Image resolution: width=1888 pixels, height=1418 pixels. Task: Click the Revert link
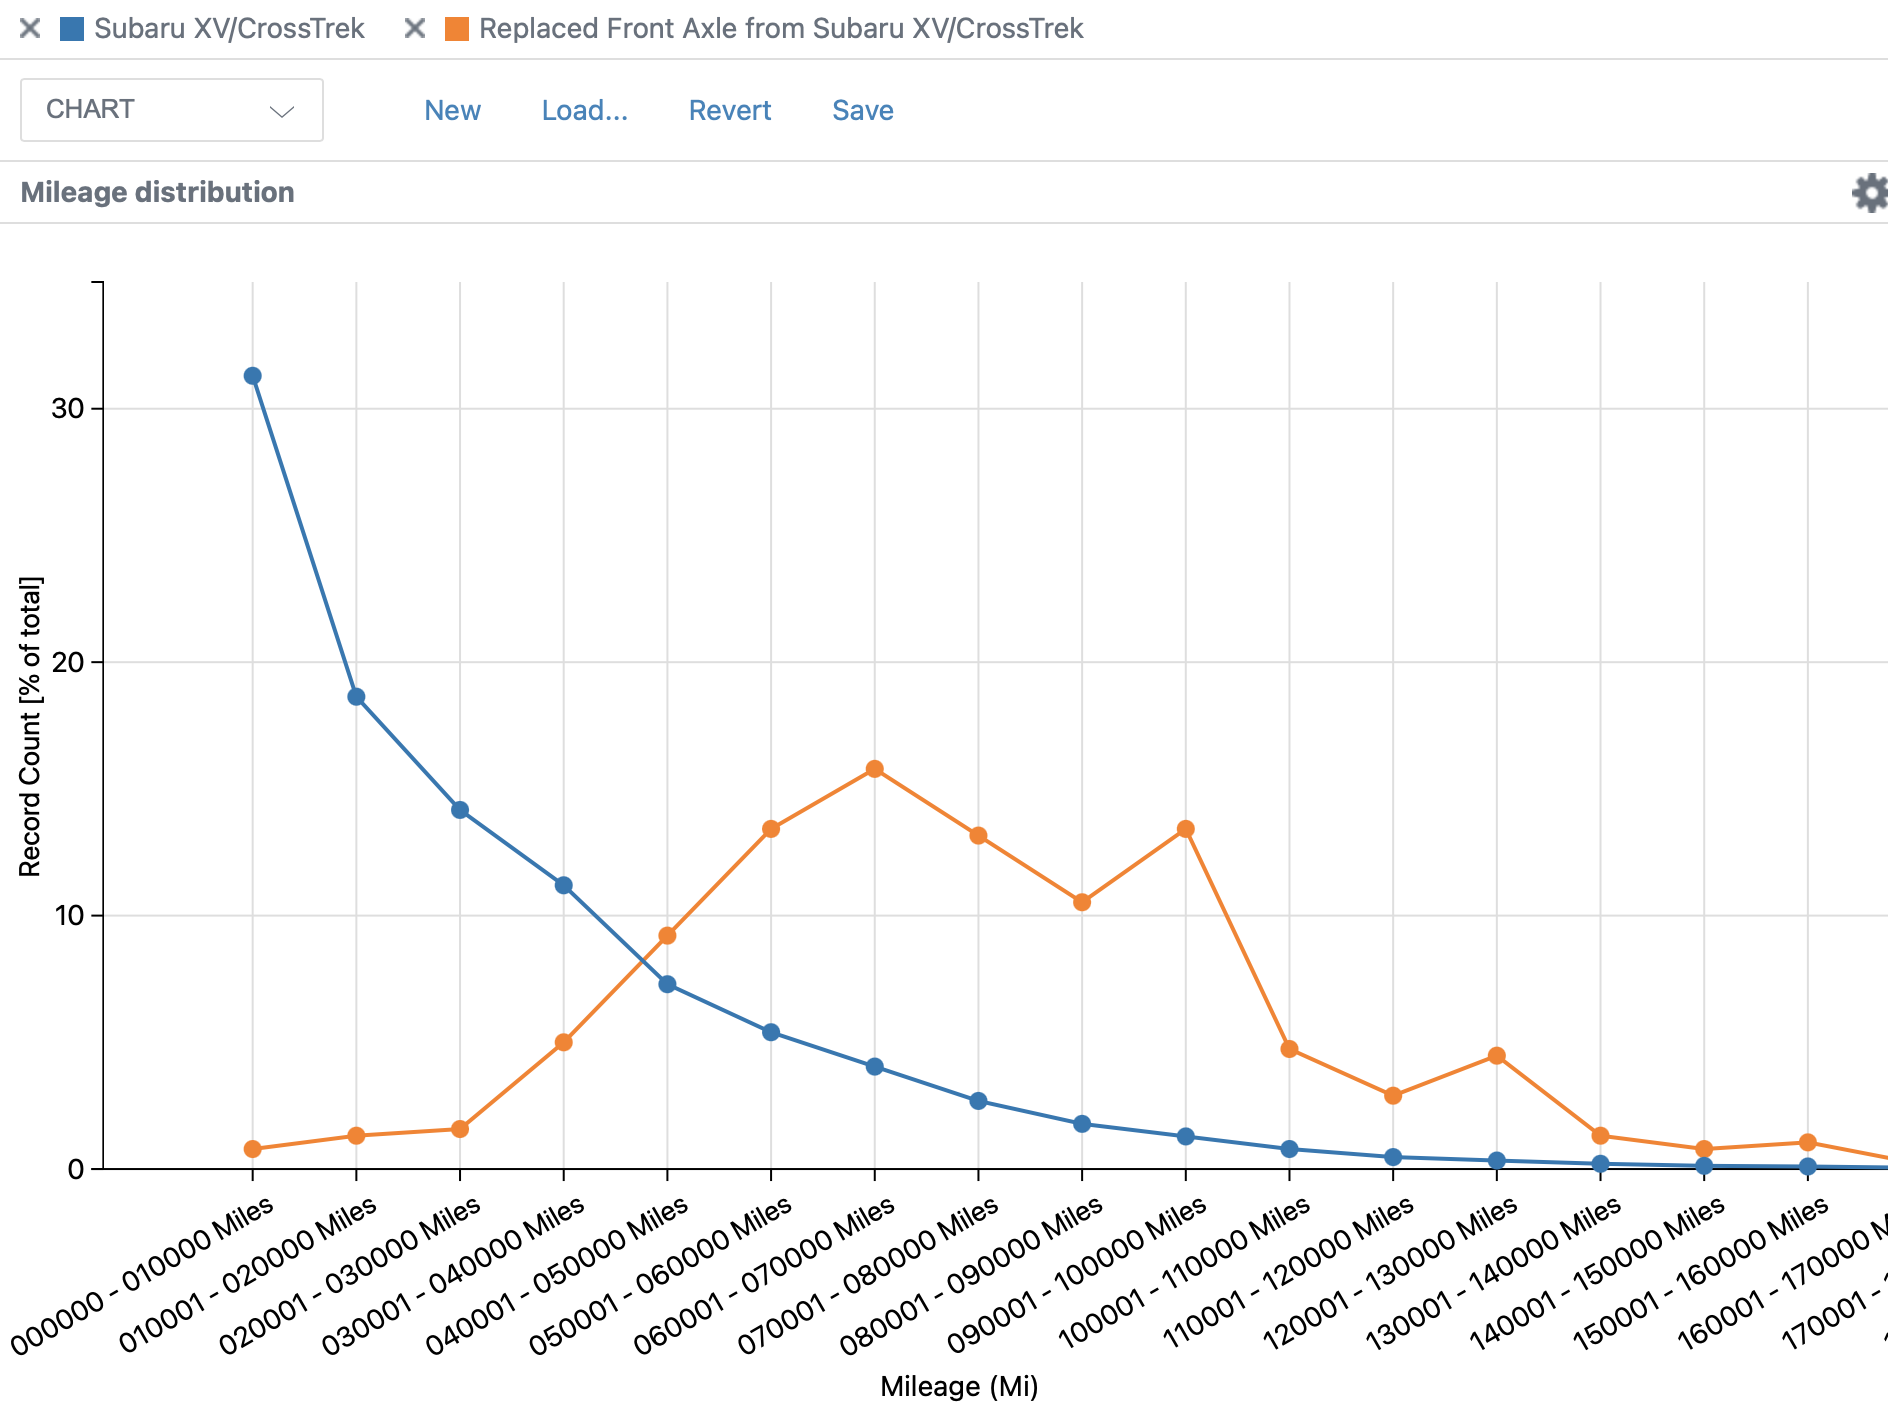pos(730,110)
